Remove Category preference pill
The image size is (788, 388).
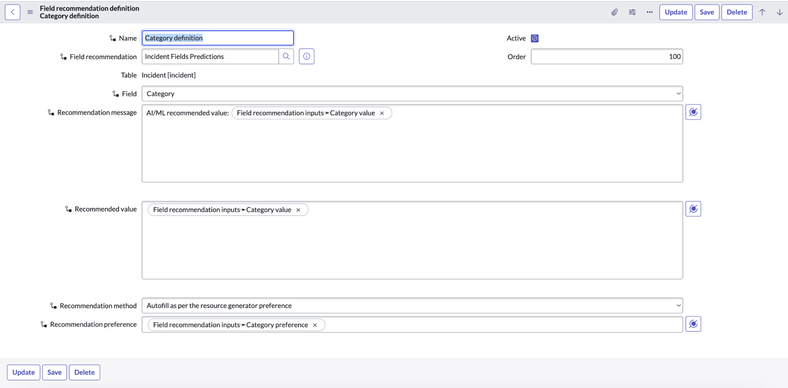pyautogui.click(x=315, y=325)
